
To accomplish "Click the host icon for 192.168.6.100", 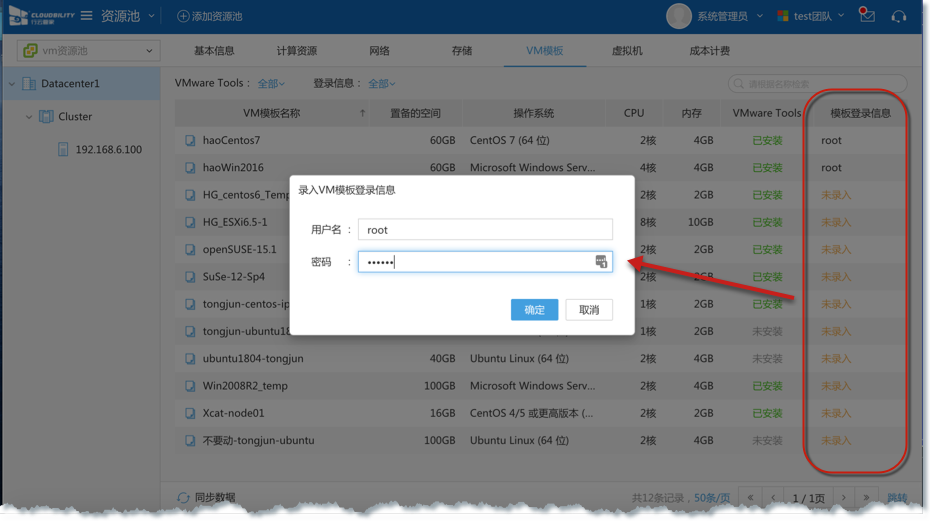I will pyautogui.click(x=63, y=150).
